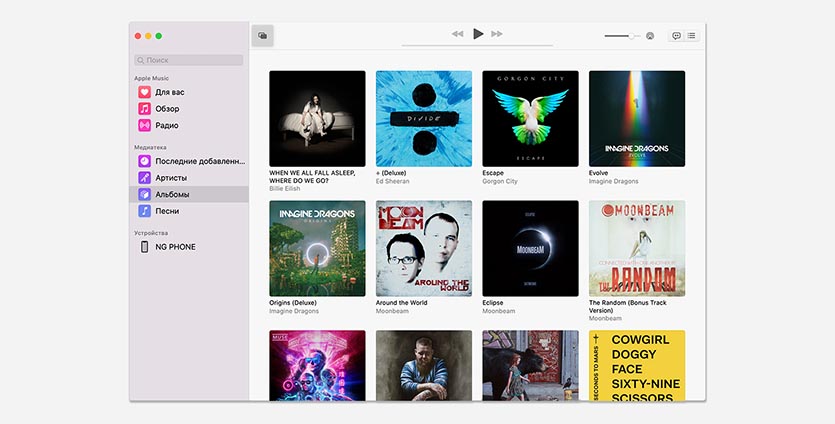This screenshot has height=424, width=835.
Task: Click Moonbeam under the Eclipse title
Action: [498, 311]
